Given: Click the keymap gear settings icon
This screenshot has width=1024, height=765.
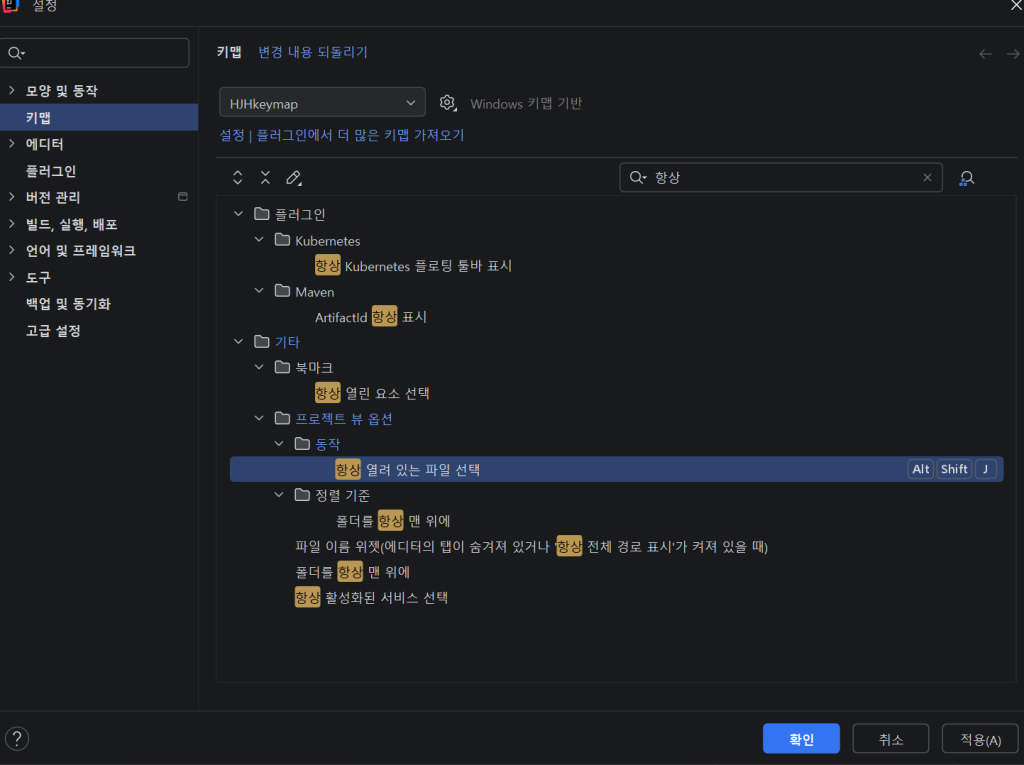Looking at the screenshot, I should coord(448,103).
